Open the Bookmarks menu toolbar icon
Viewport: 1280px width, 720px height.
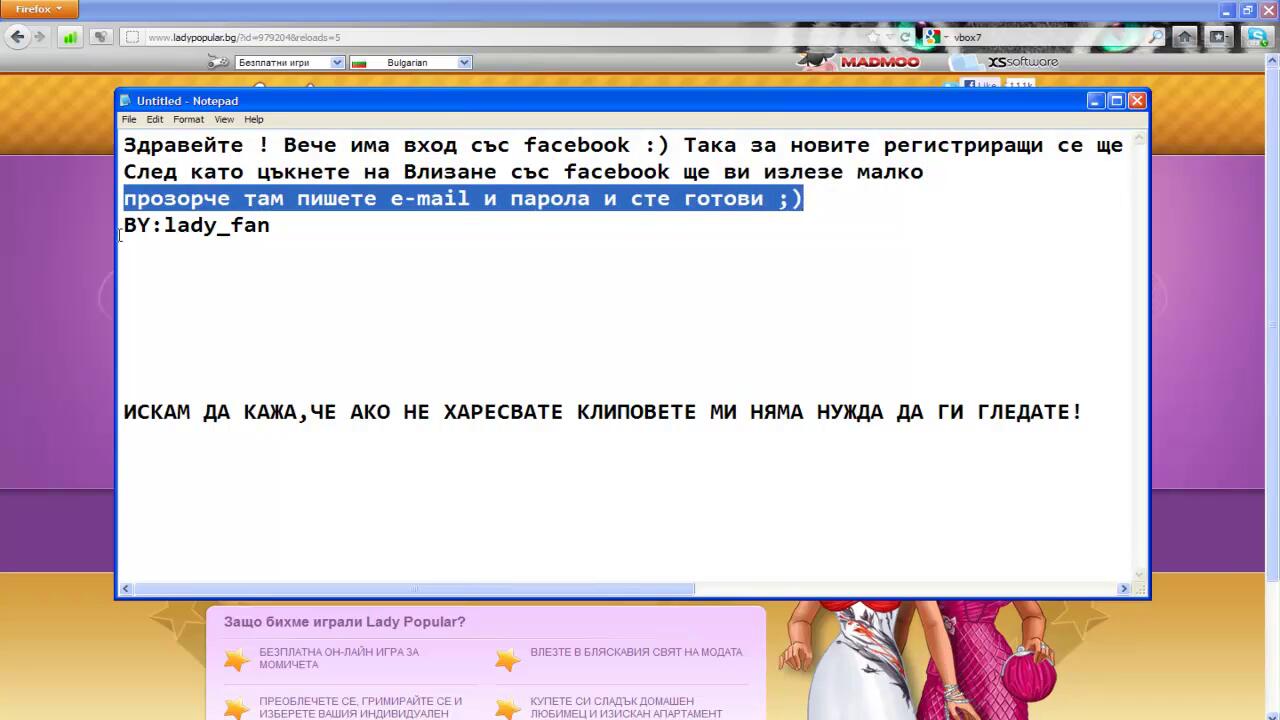click(1219, 37)
